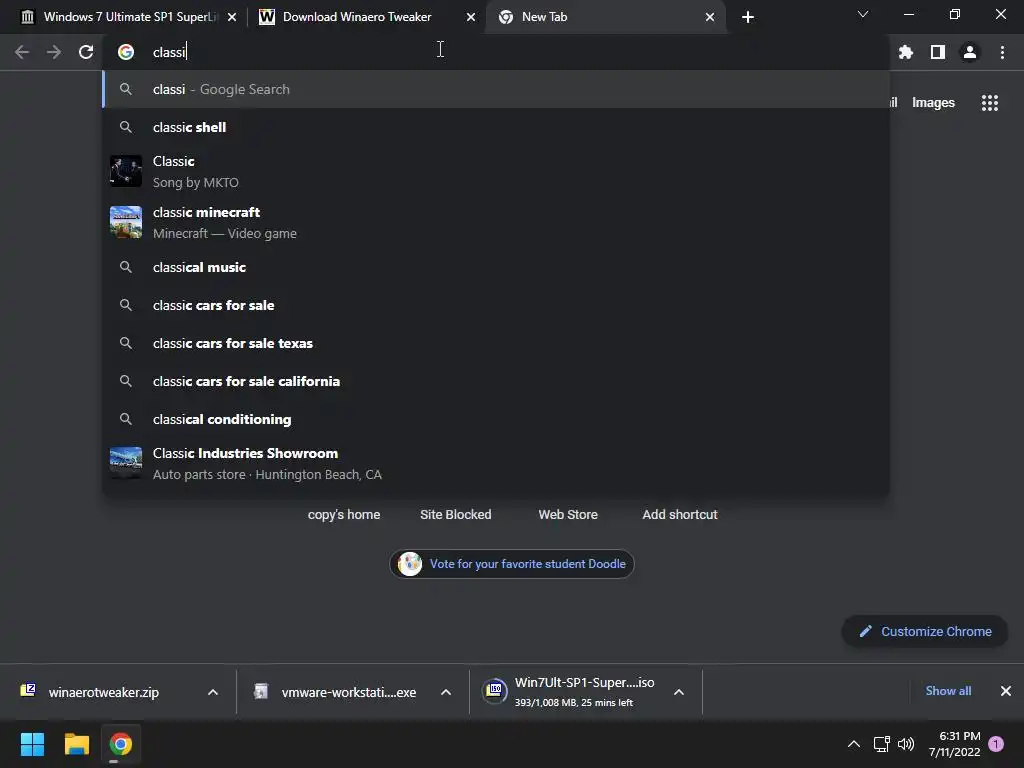Viewport: 1024px width, 768px height.
Task: Open tab search chevron in title bar
Action: 863,14
